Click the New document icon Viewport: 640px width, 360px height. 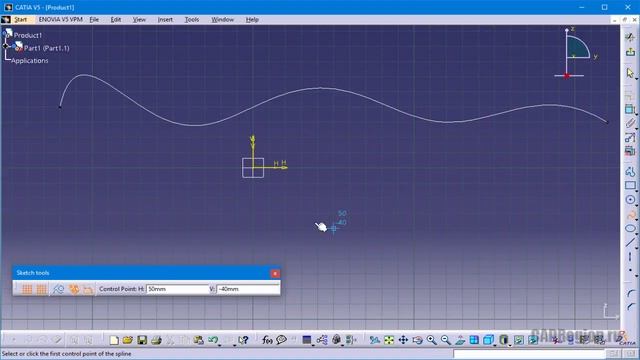click(x=114, y=340)
